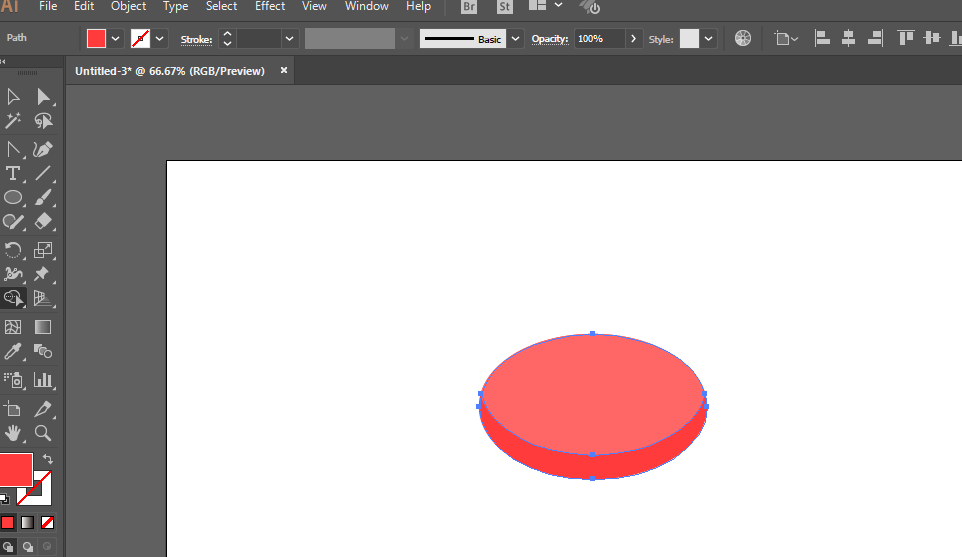962x557 pixels.
Task: Select the Shape Builder tool
Action: coord(13,298)
